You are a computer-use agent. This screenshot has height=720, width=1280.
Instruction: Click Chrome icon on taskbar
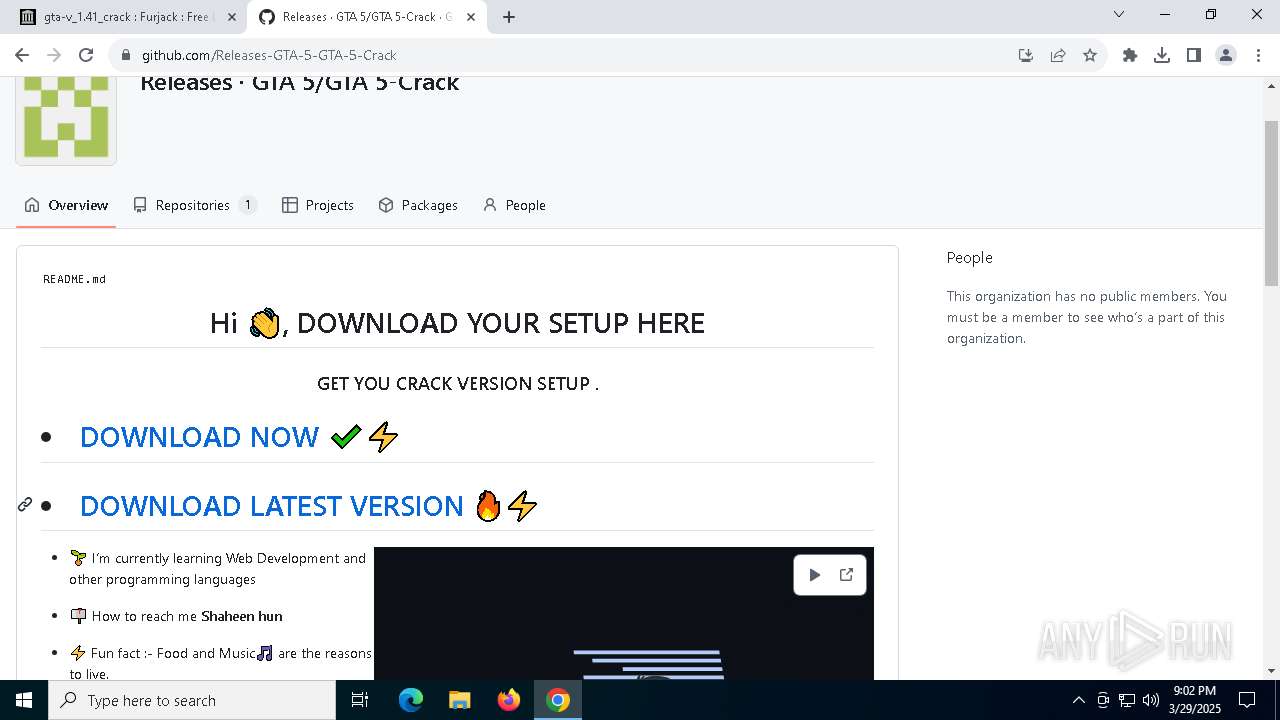(558, 700)
